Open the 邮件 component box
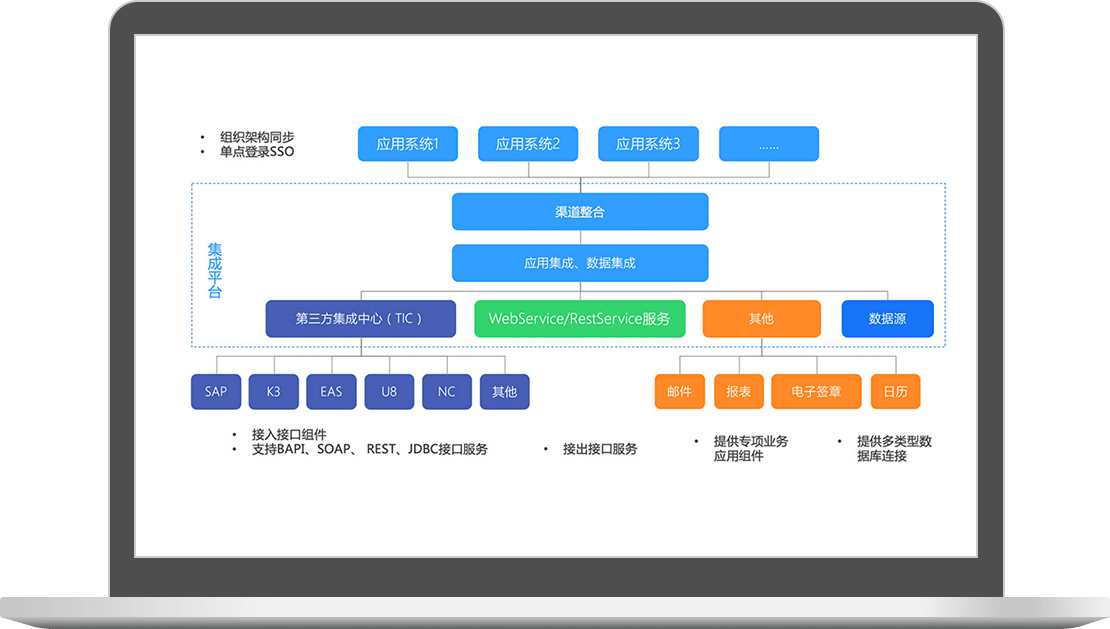The width and height of the screenshot is (1110, 629). [x=679, y=392]
